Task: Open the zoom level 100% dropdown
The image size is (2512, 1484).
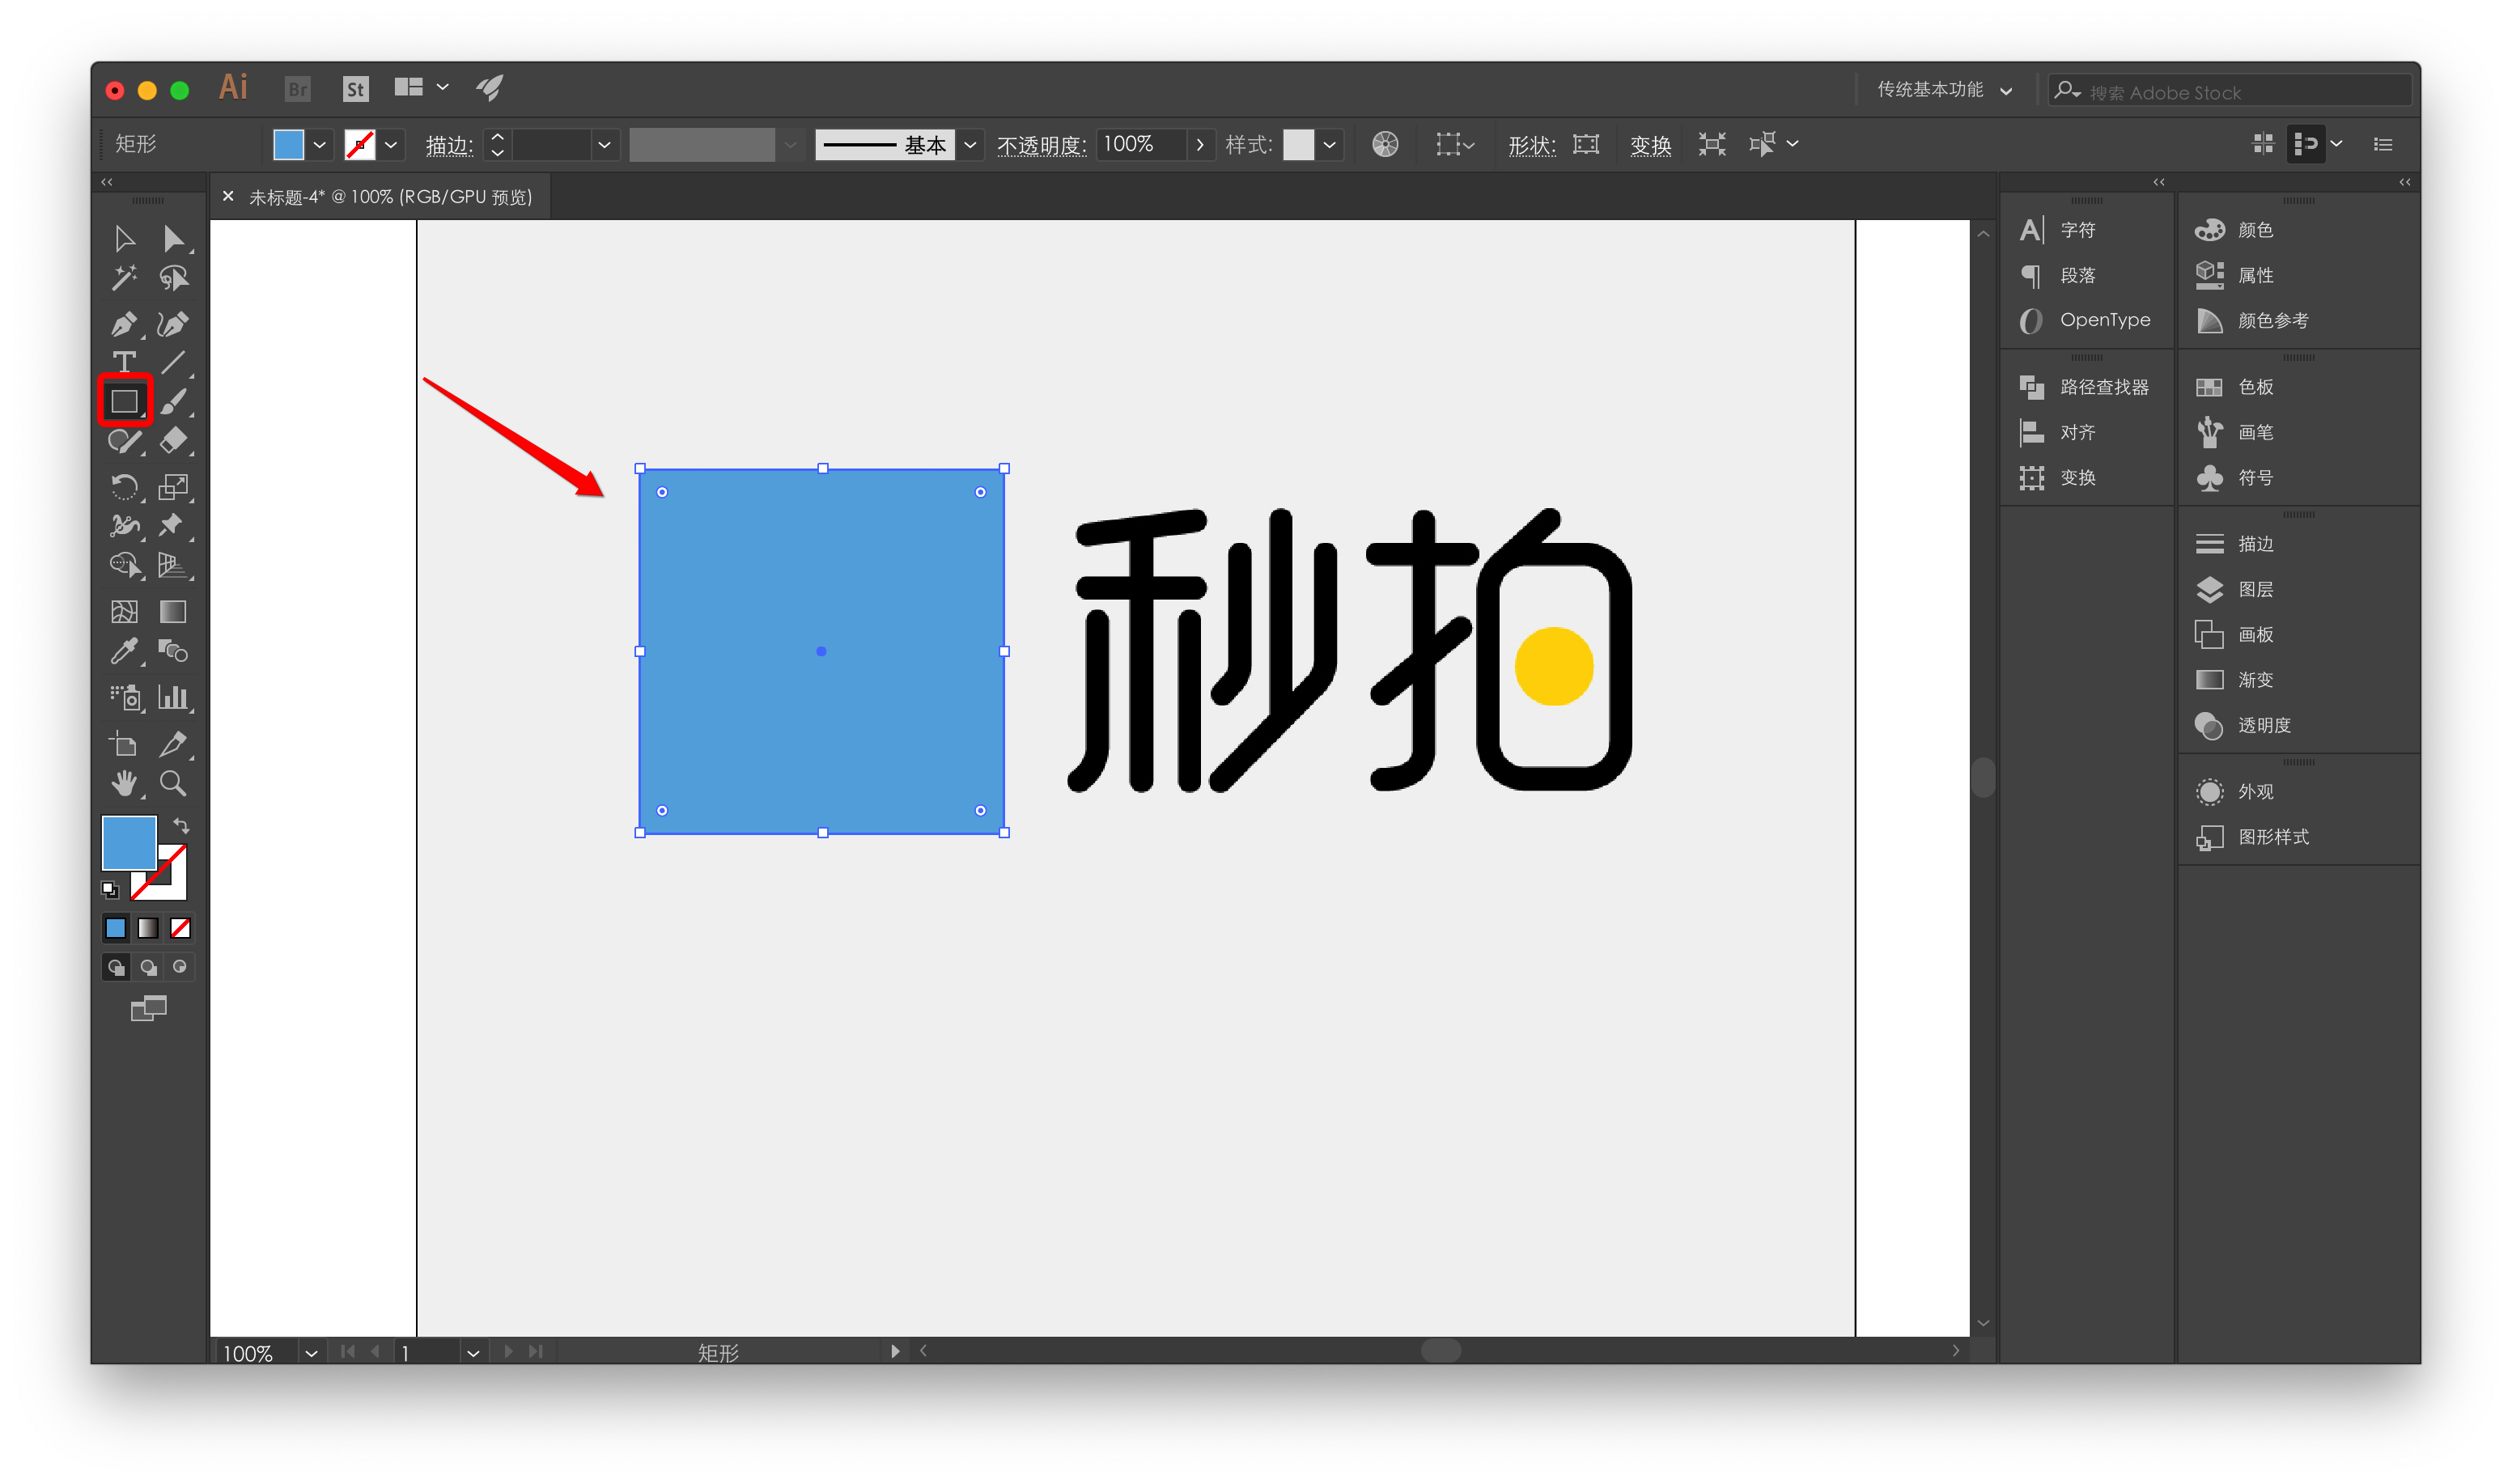Action: (x=311, y=1353)
